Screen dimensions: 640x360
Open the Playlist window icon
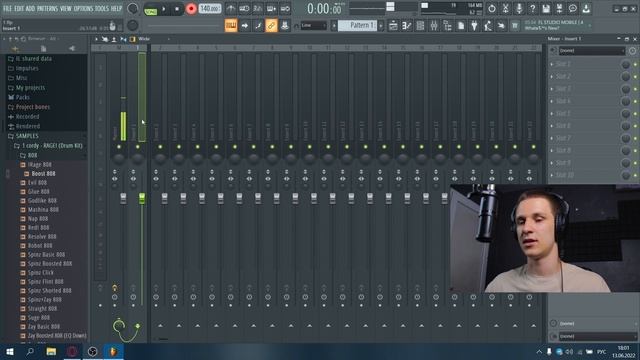pyautogui.click(x=393, y=26)
